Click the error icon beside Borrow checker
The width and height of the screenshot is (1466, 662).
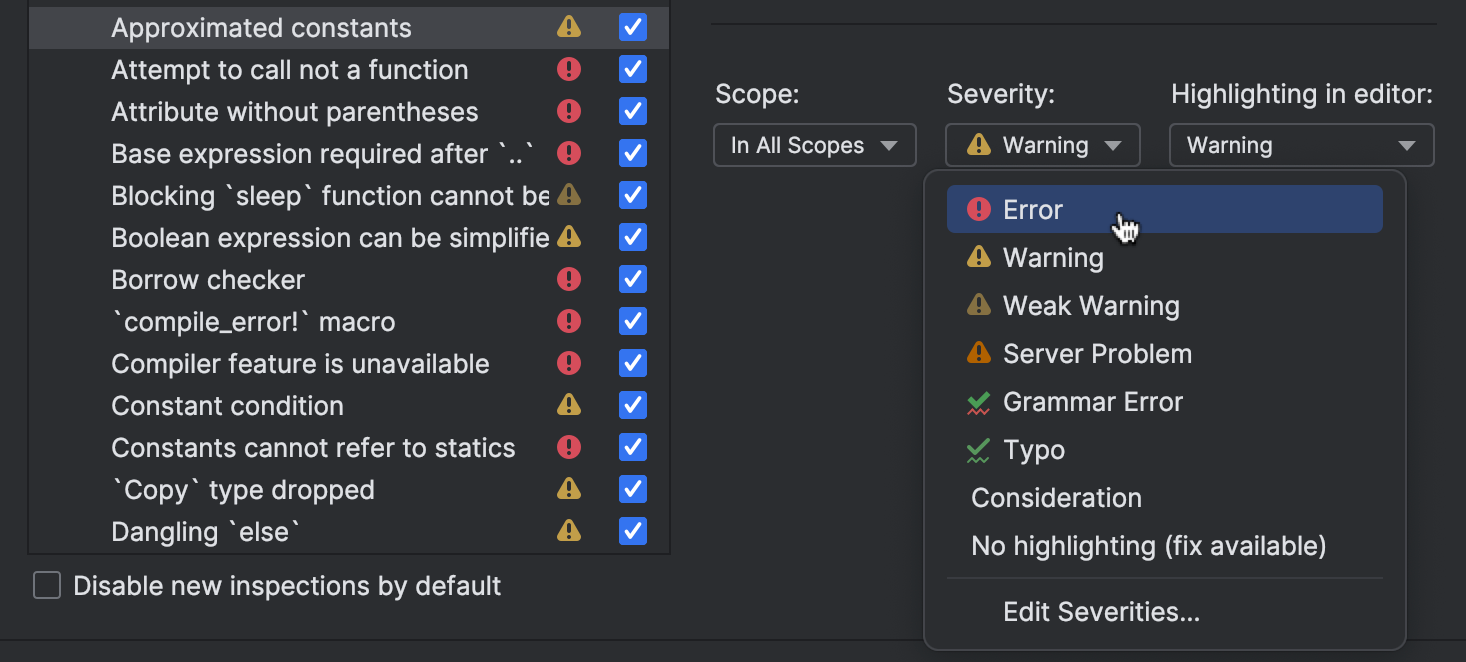[x=569, y=279]
